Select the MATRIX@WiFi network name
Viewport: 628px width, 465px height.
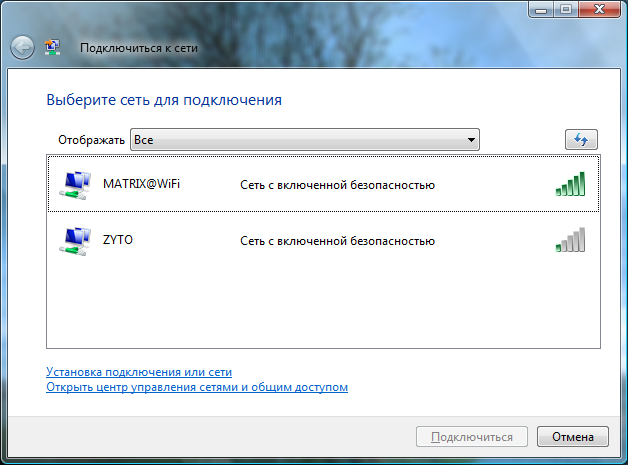pos(141,184)
